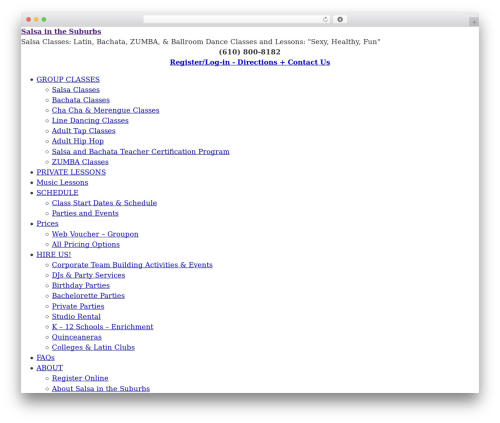This screenshot has height=423, width=500.
Task: Click the red close window button
Action: [29, 20]
